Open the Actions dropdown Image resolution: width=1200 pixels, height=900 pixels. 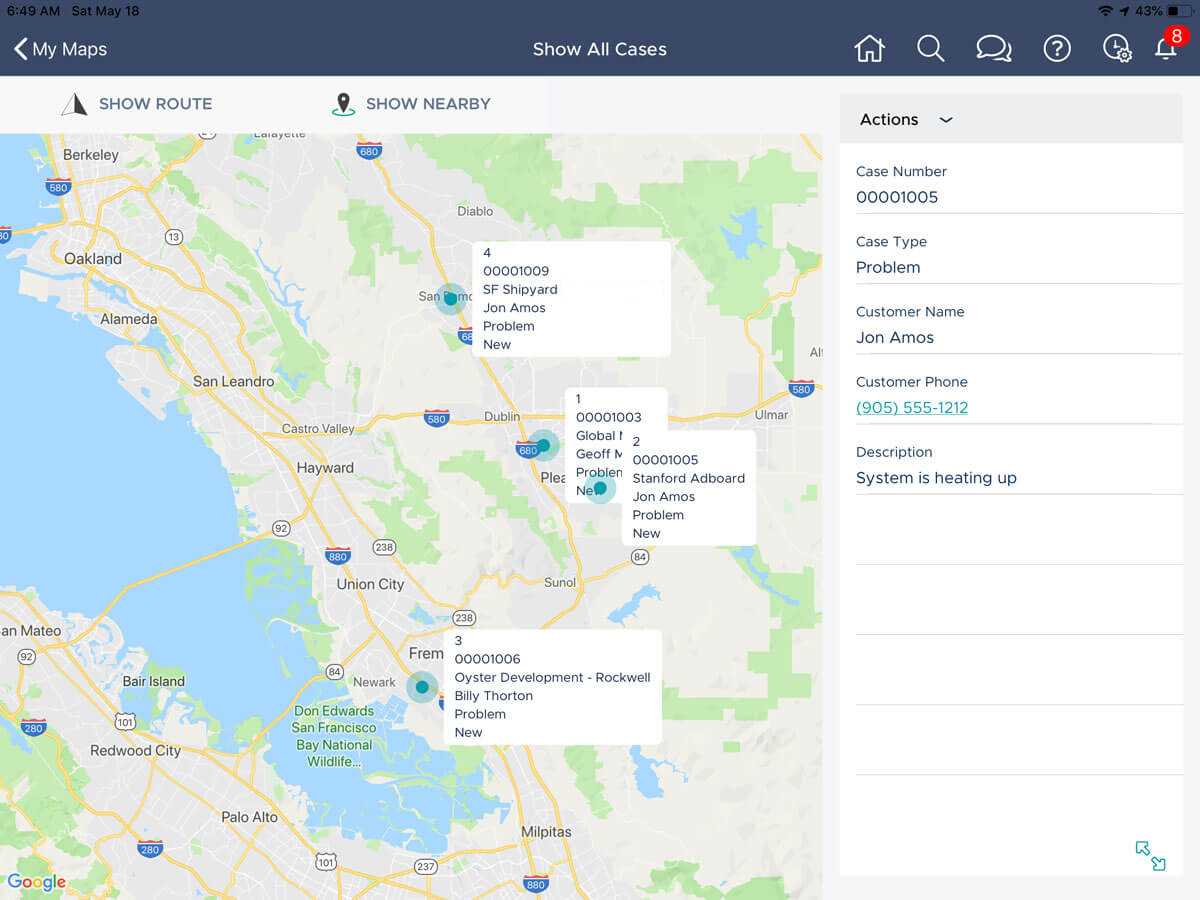click(x=903, y=119)
